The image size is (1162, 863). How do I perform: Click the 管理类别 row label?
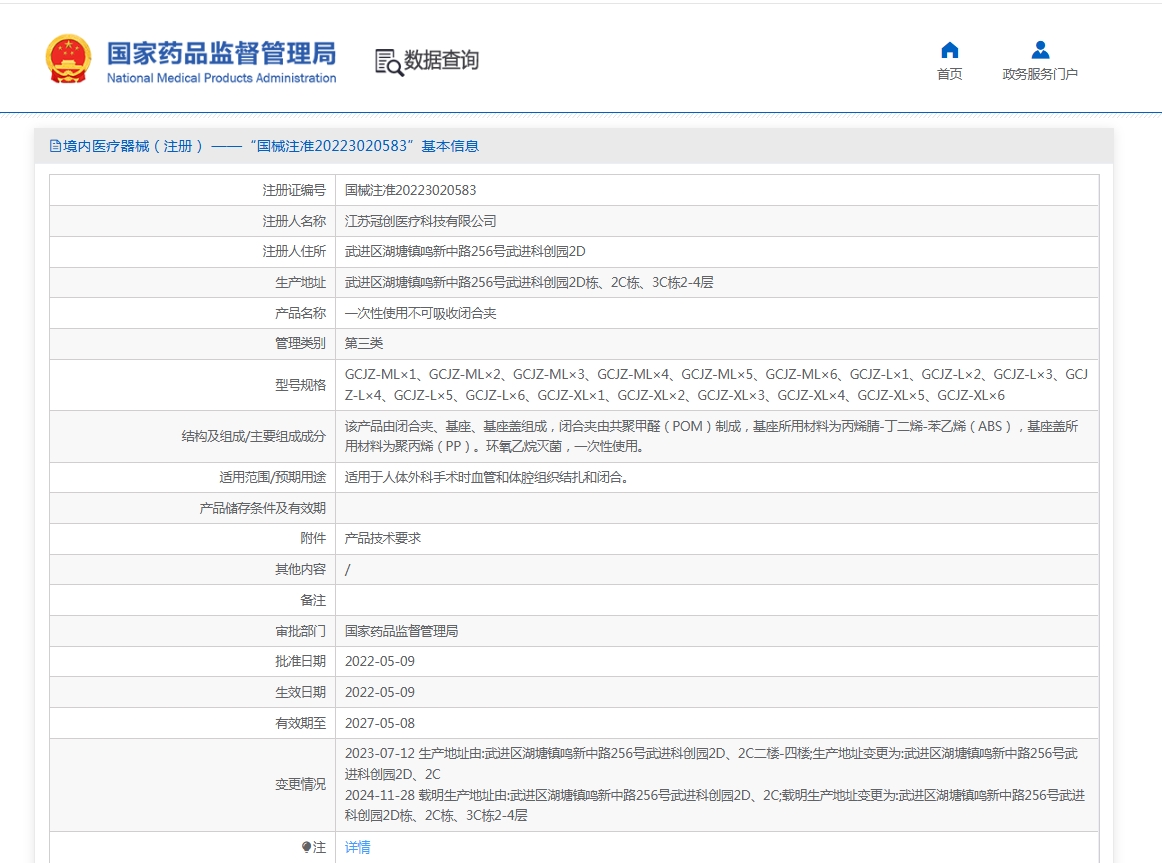[300, 344]
